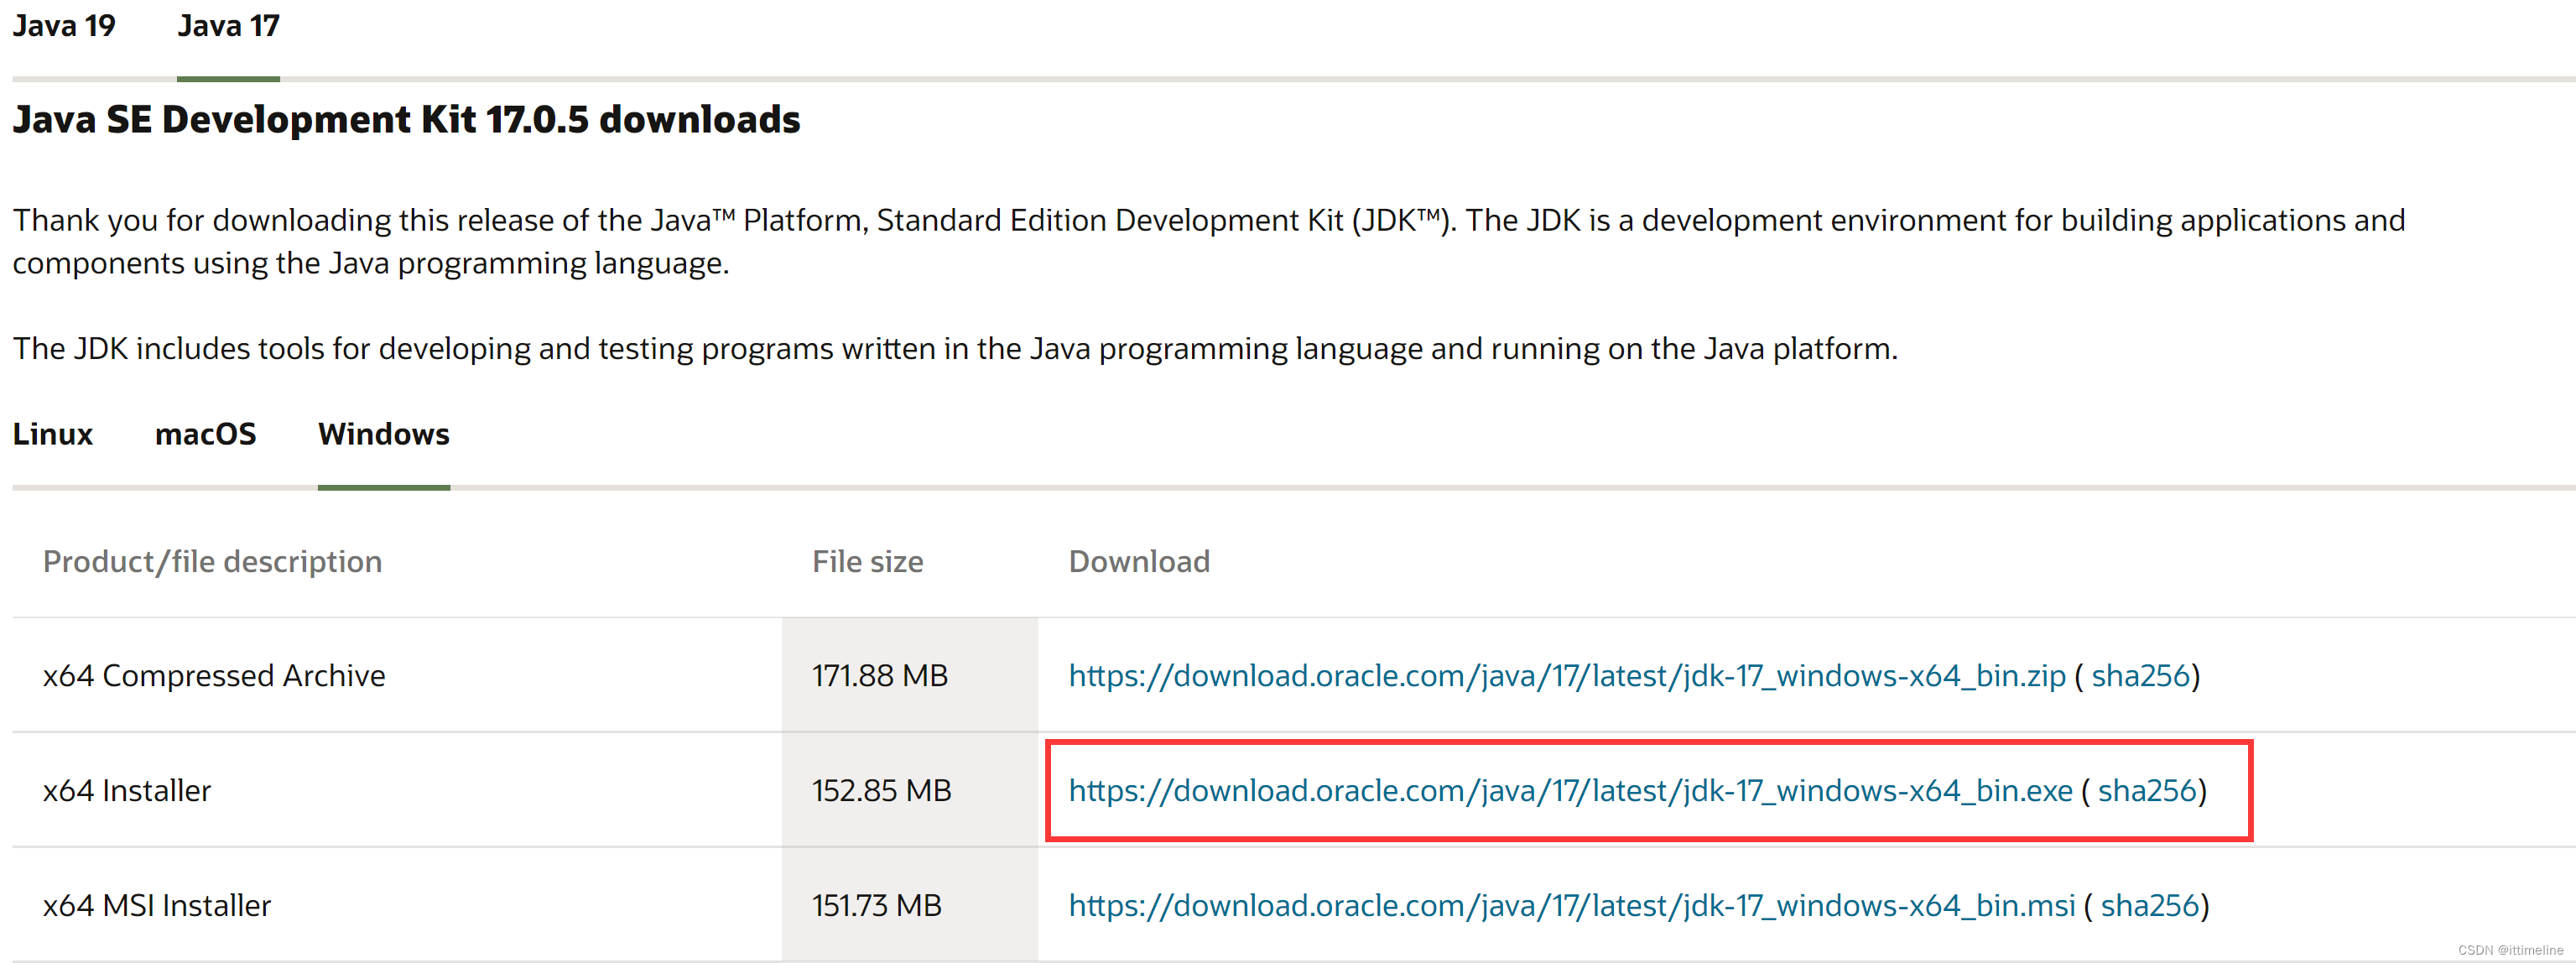Click the 'Download' column header
This screenshot has height=963, width=2576.
1139,562
